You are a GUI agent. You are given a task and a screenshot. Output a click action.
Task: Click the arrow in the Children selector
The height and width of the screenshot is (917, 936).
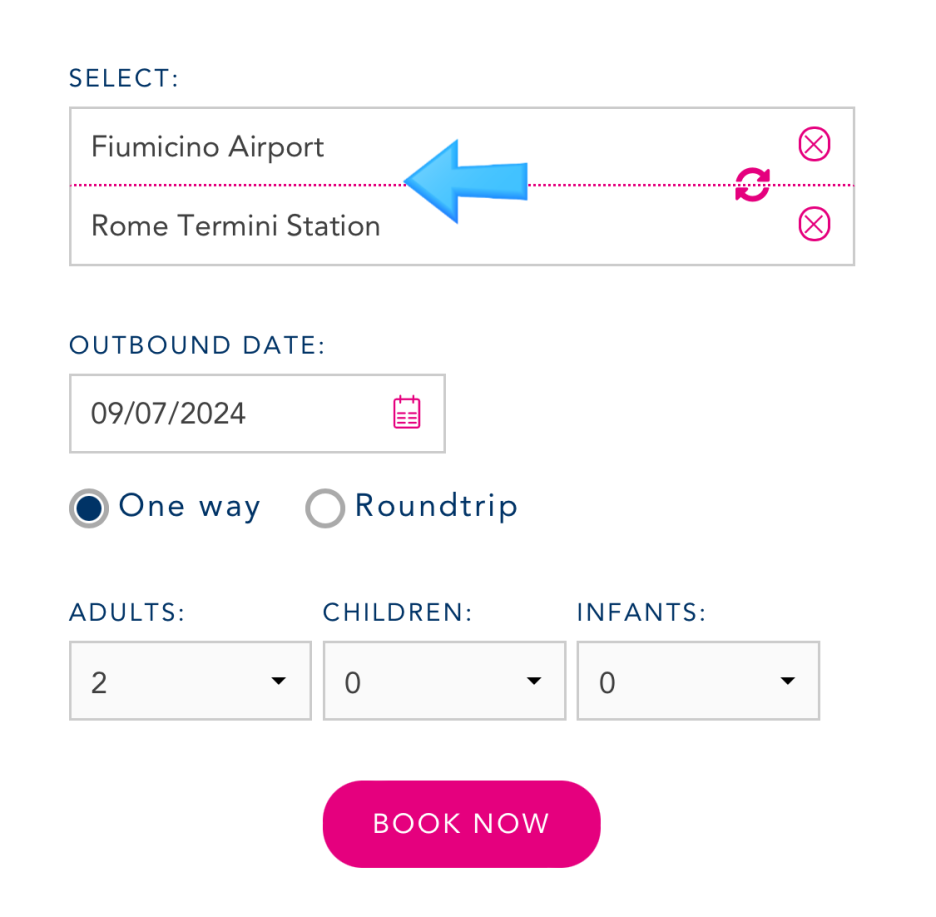click(534, 681)
